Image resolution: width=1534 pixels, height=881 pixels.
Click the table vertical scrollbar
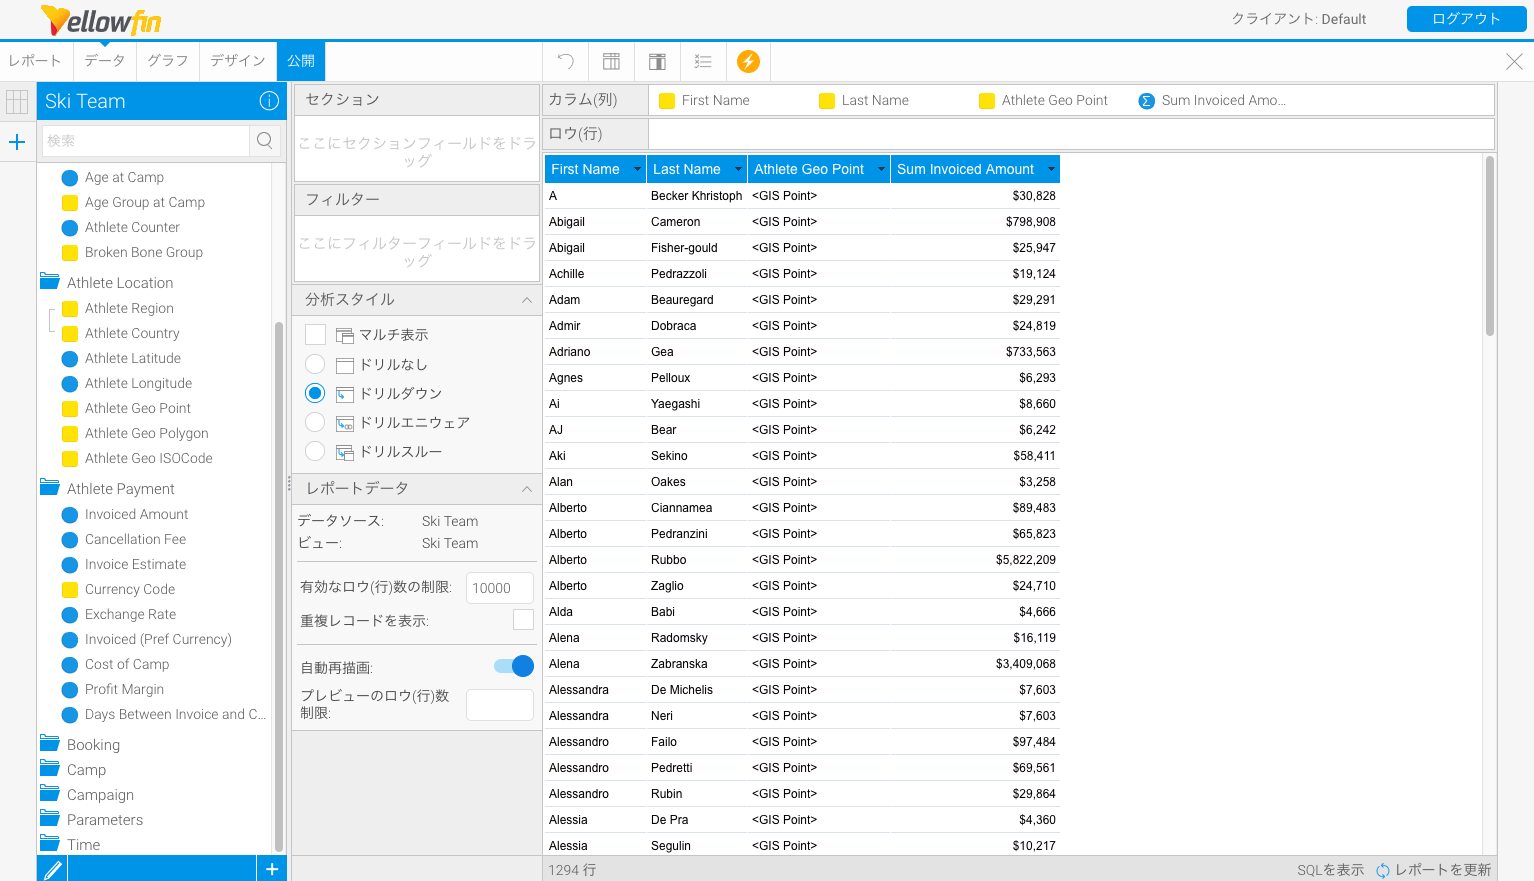pyautogui.click(x=1489, y=246)
